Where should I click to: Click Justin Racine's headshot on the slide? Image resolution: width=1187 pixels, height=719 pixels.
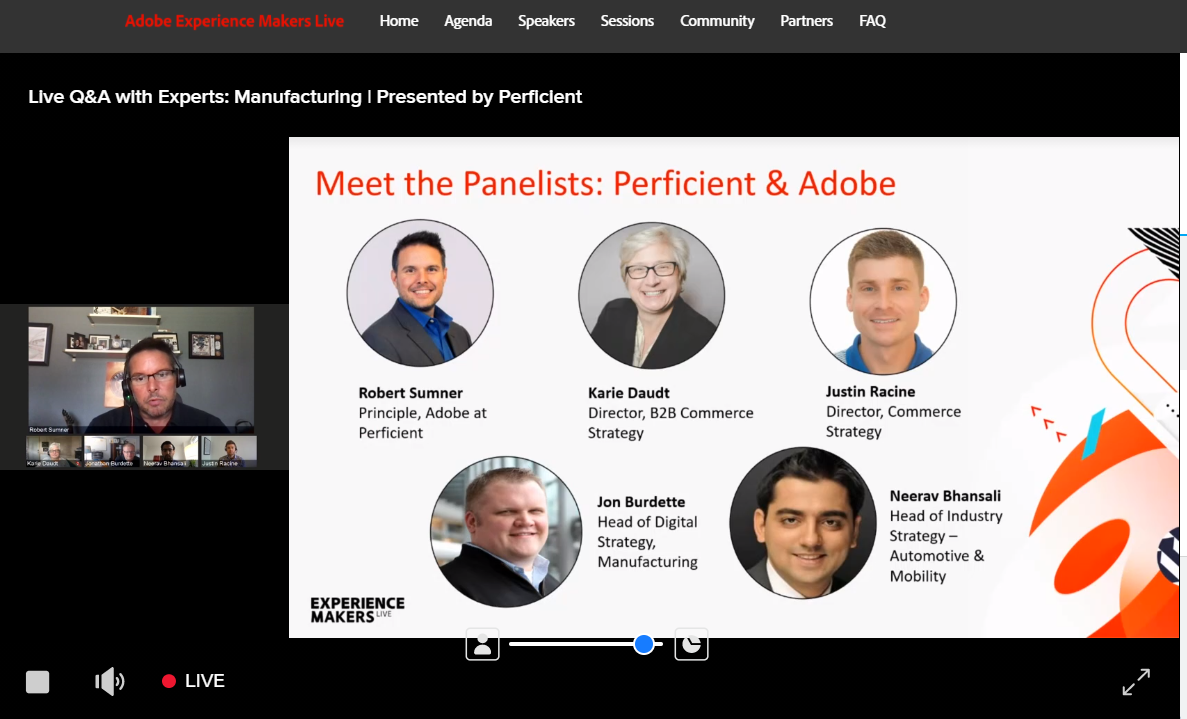click(883, 301)
